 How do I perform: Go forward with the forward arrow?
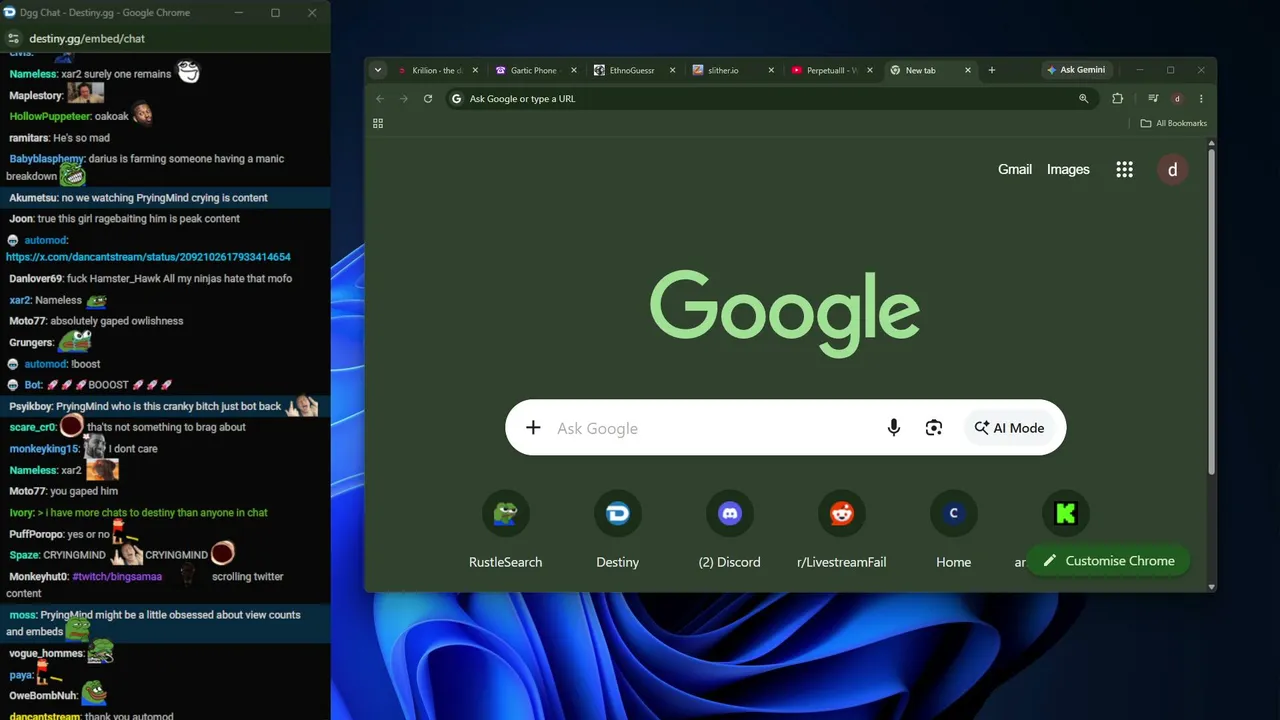point(404,99)
